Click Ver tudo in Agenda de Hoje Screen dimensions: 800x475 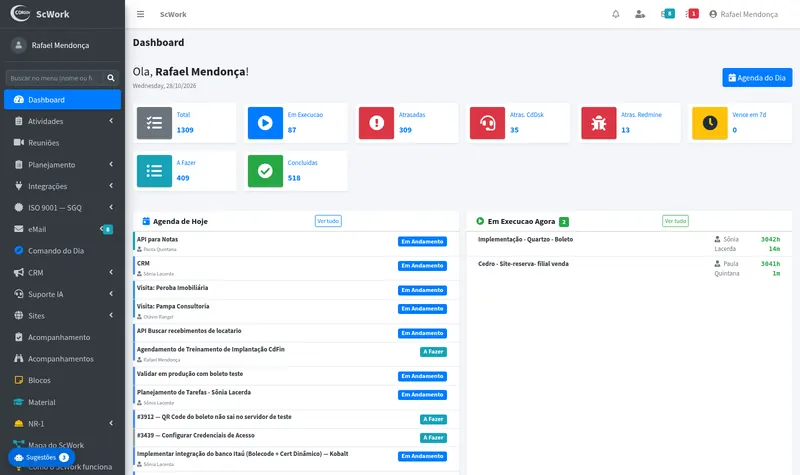point(328,221)
